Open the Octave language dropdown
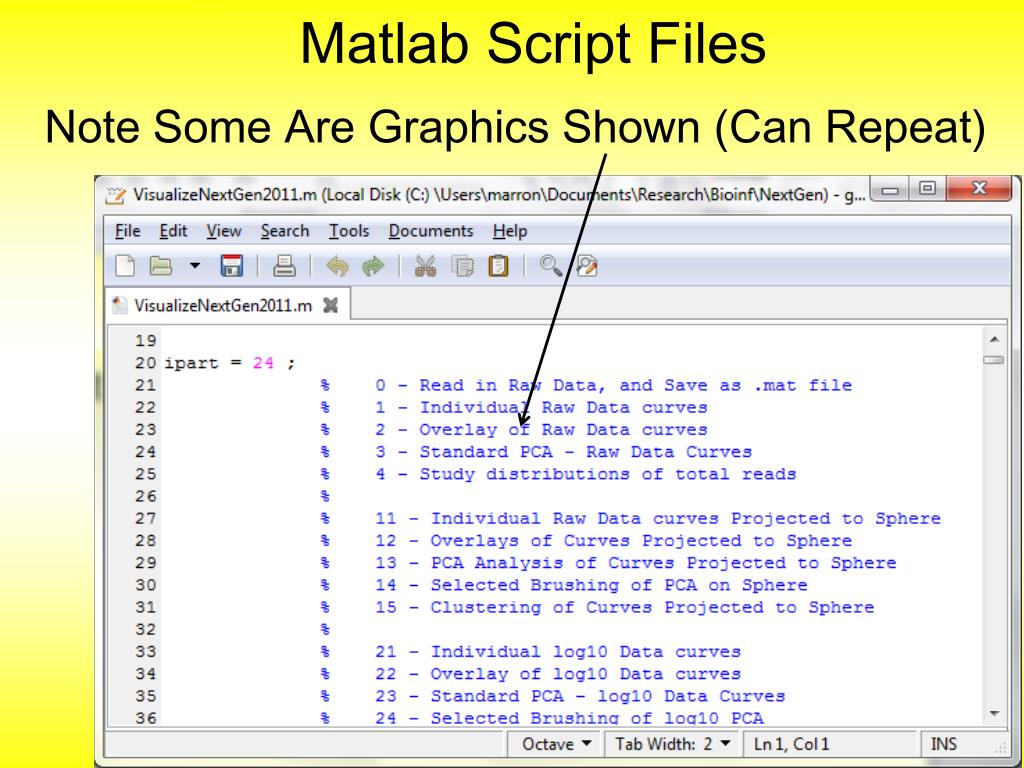 [x=556, y=744]
